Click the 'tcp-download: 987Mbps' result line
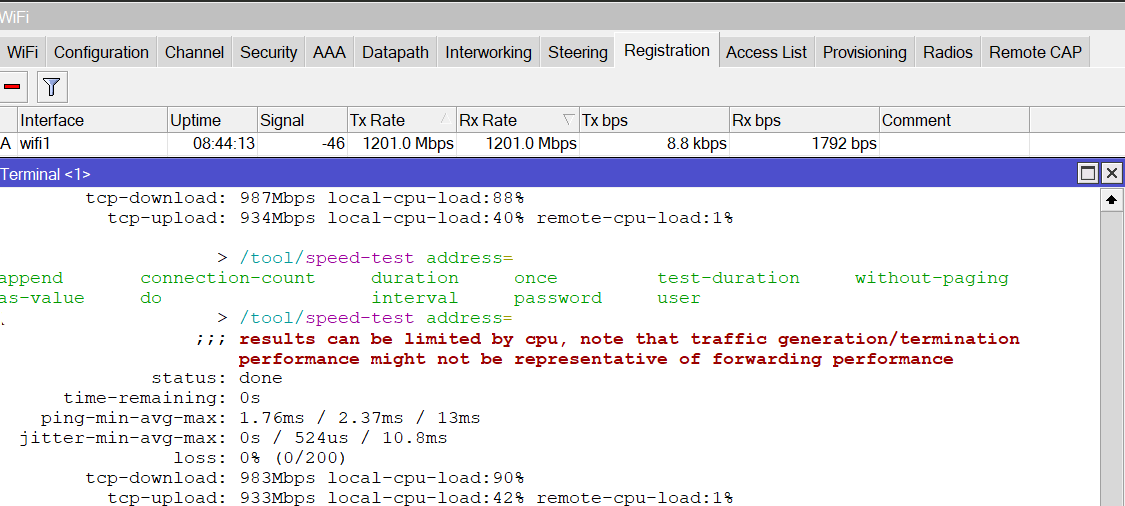 [x=305, y=197]
